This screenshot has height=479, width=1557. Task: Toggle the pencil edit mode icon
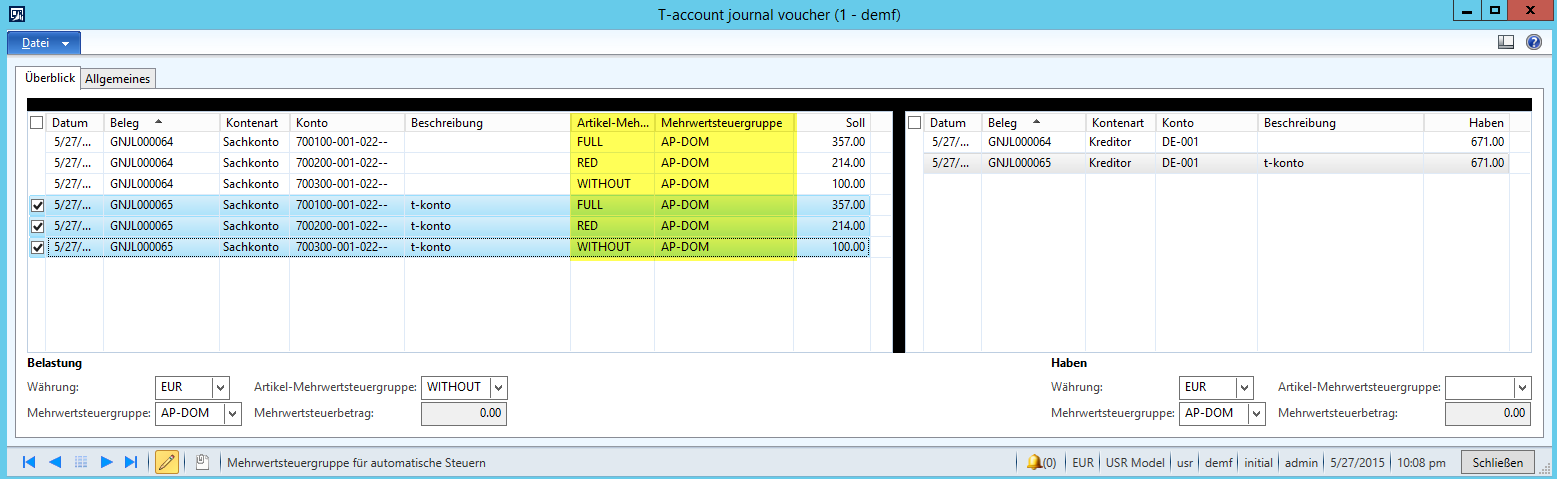[167, 462]
